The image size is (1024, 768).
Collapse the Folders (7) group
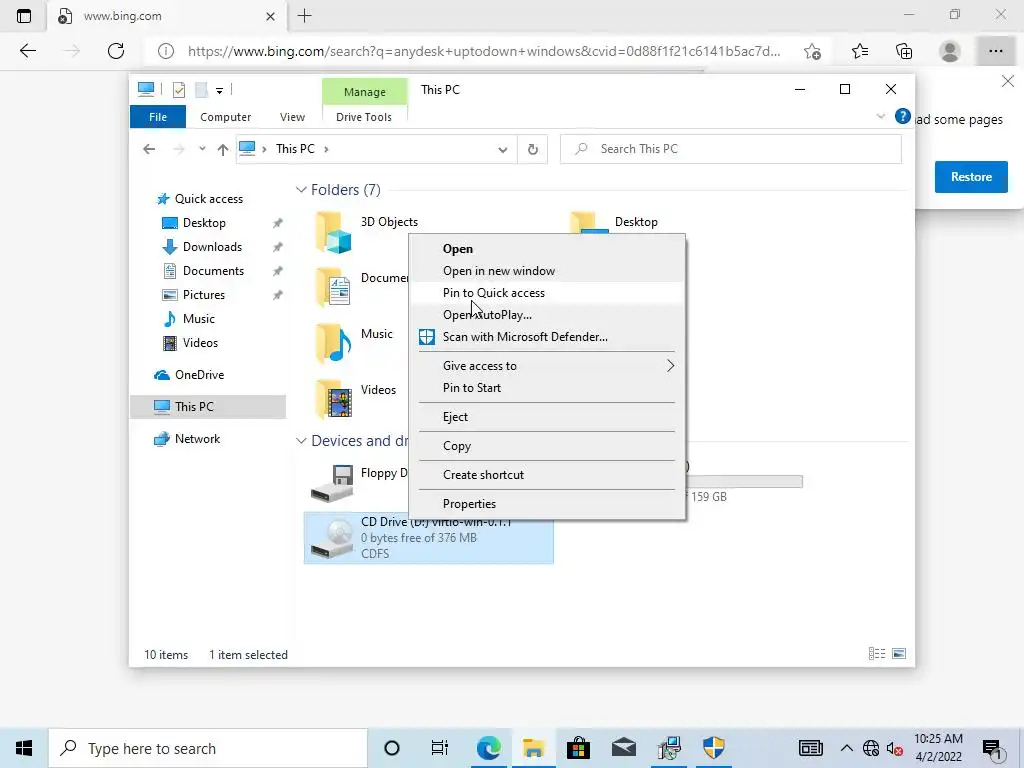301,189
